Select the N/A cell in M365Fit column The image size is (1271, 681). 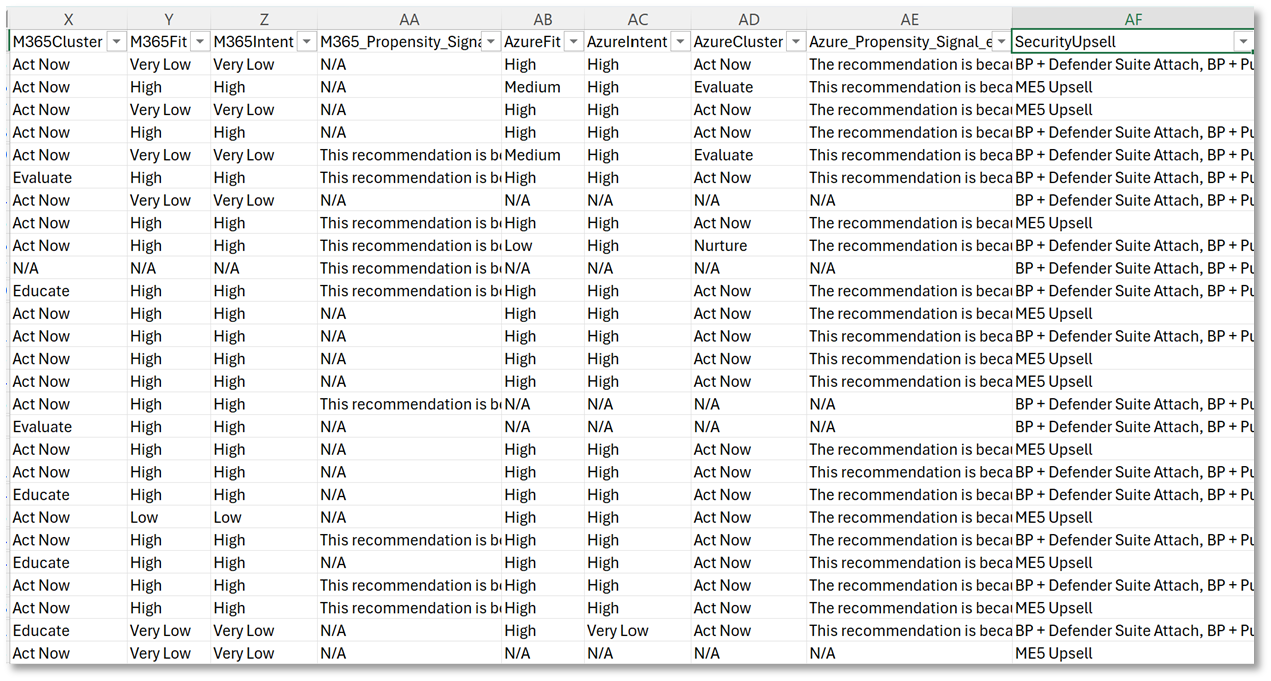coord(169,268)
